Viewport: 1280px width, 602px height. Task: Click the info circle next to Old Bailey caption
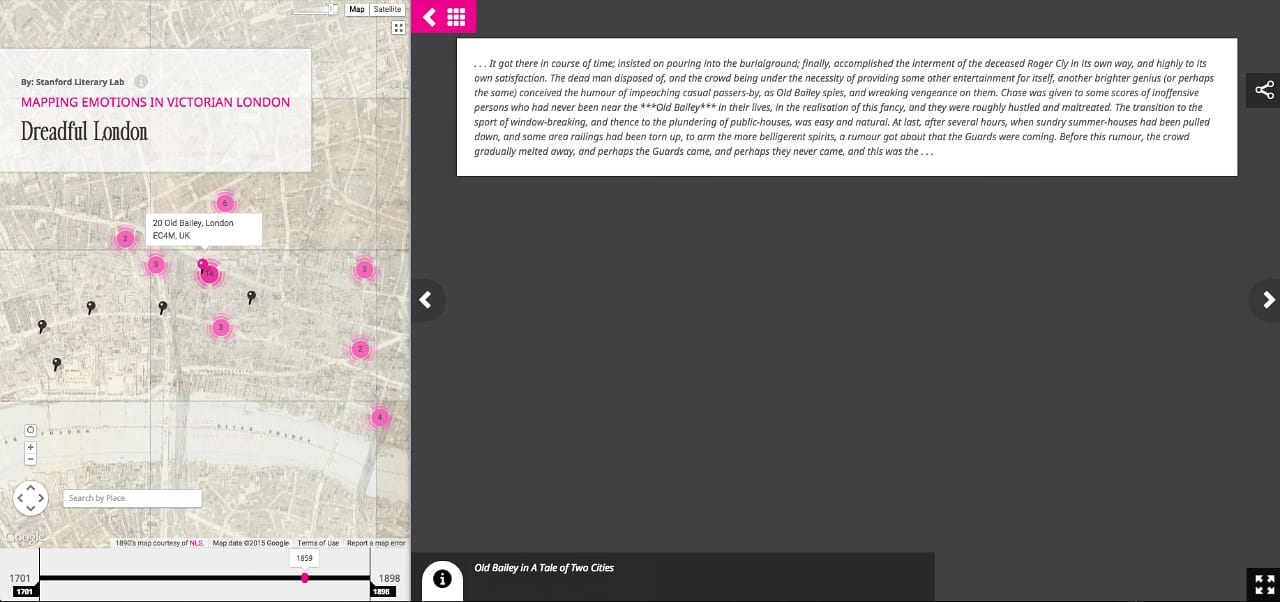(442, 577)
